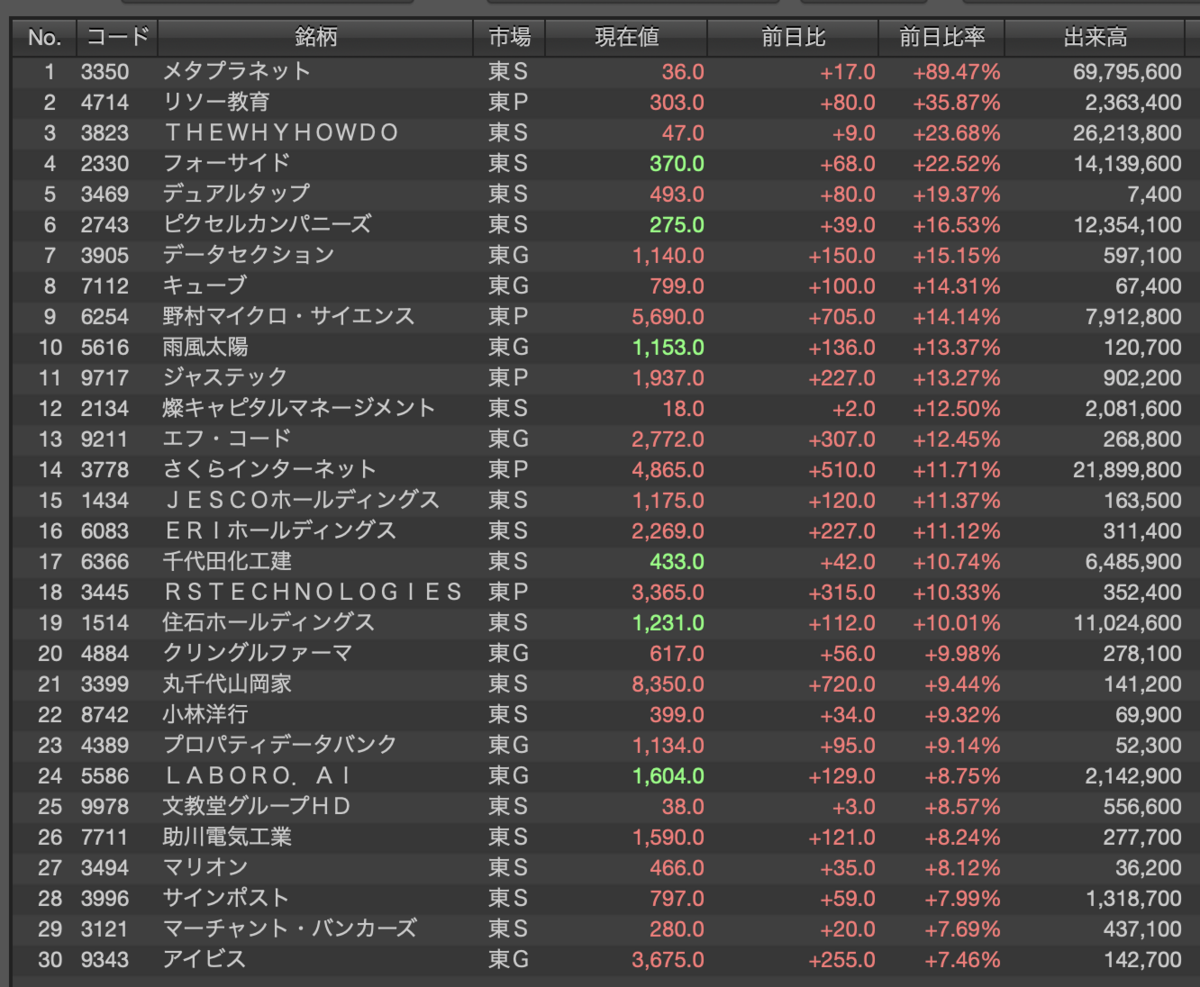The width and height of the screenshot is (1200, 987).
Task: Sort by the 市場 column header
Action: tap(510, 38)
